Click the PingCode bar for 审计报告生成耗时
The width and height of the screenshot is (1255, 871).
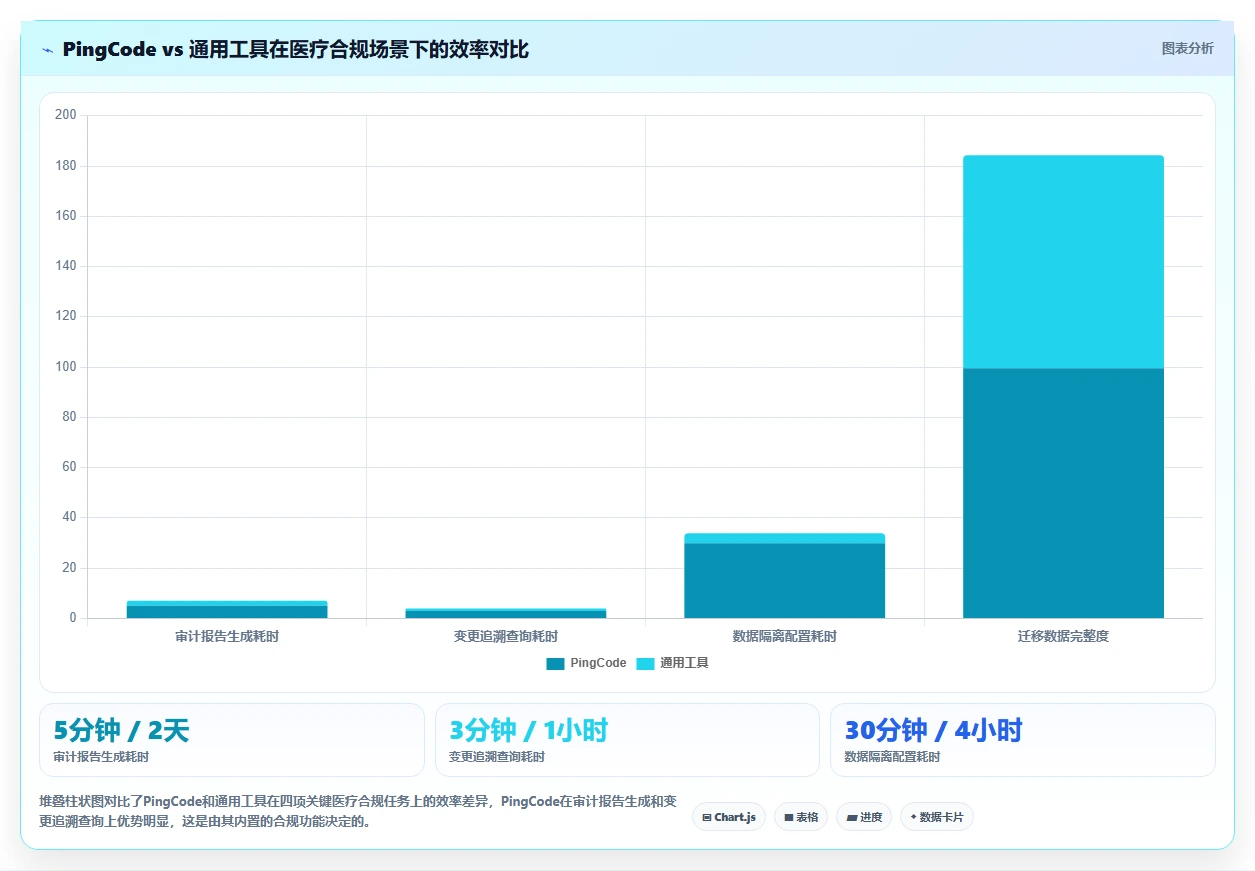[227, 612]
